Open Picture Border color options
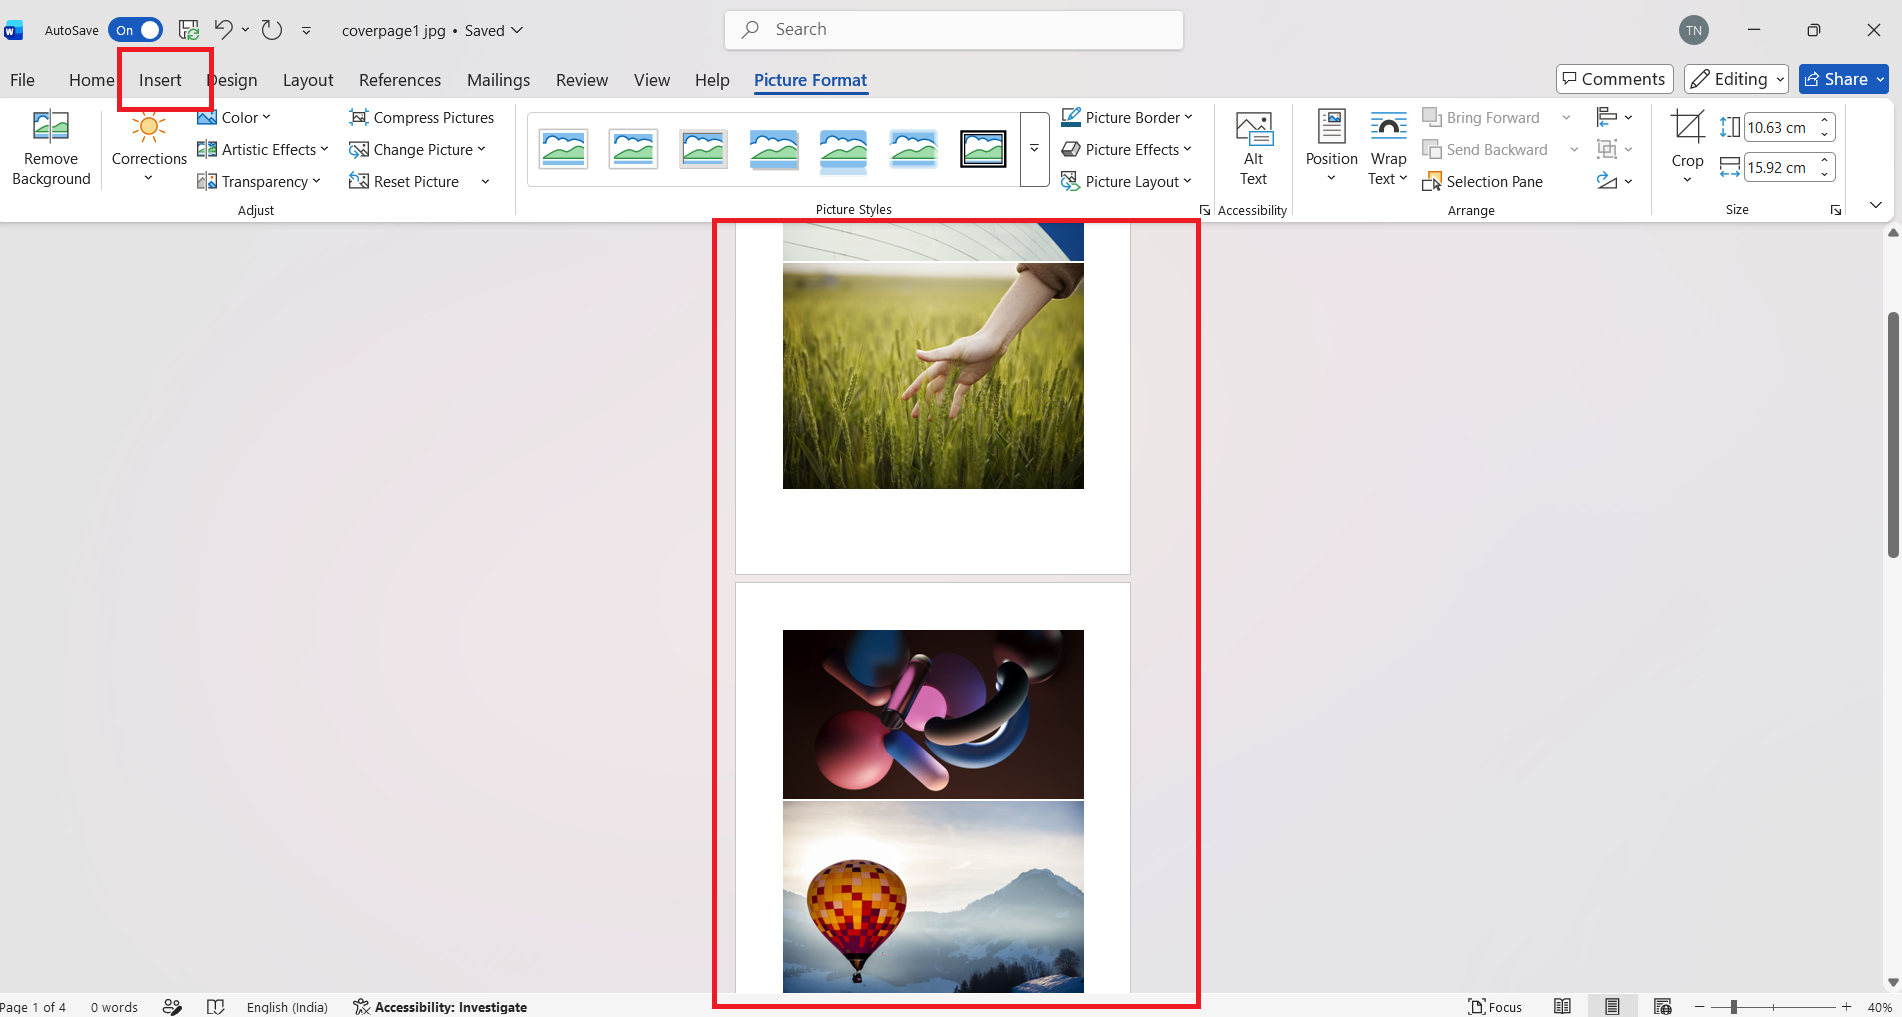Screen dimensions: 1902x1017 coord(1126,117)
